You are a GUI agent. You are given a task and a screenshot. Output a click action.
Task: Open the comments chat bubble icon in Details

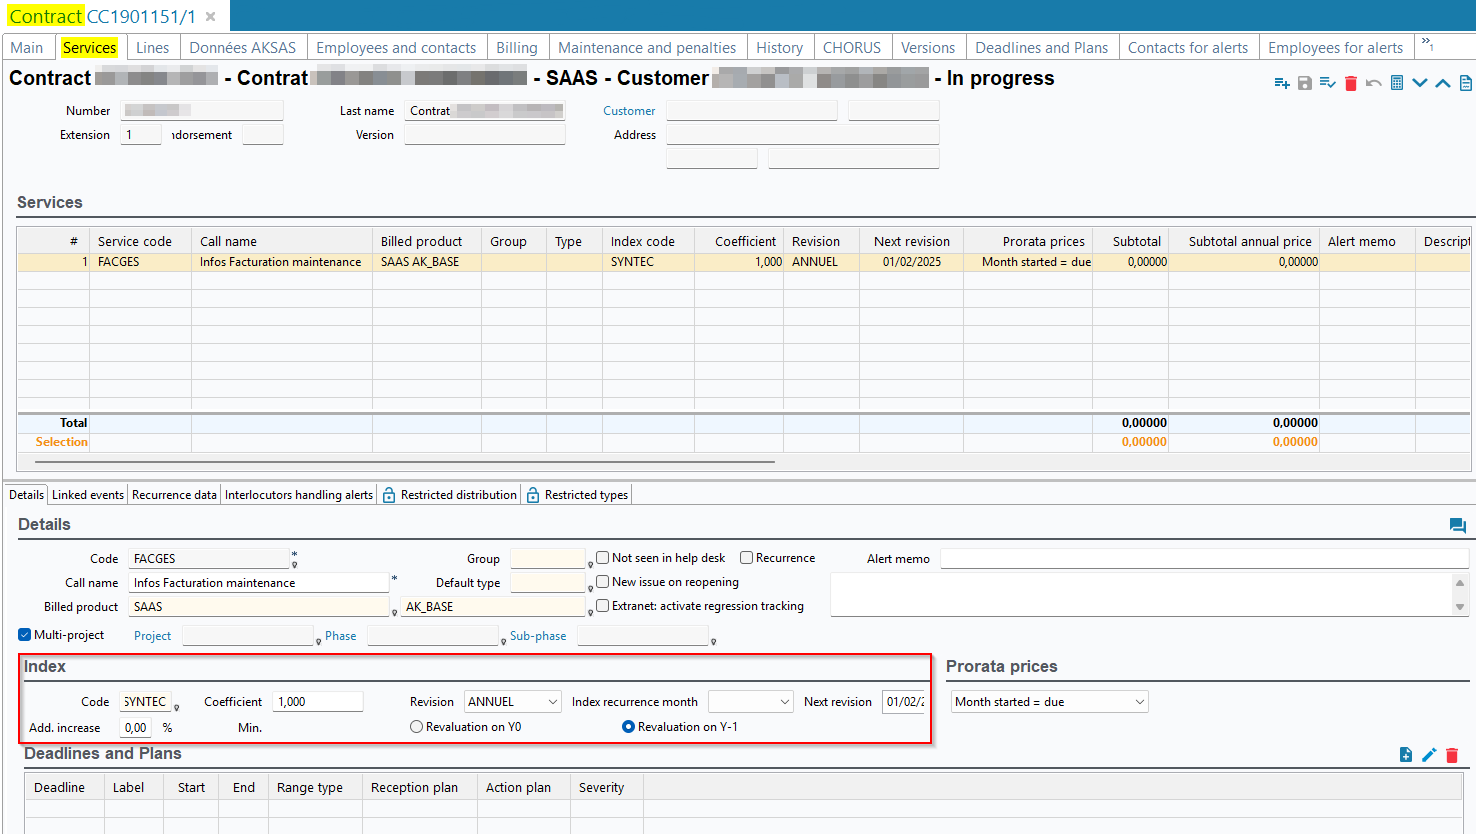coord(1457,525)
